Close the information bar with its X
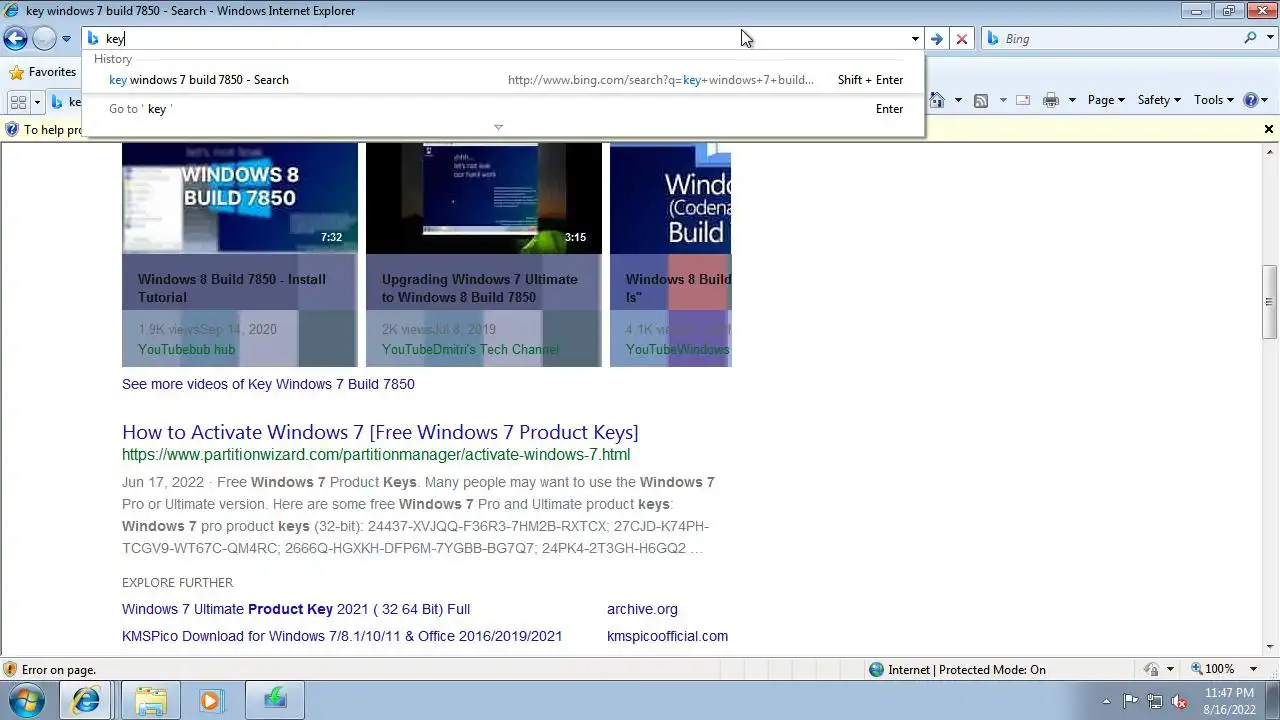The height and width of the screenshot is (720, 1280). click(1269, 129)
